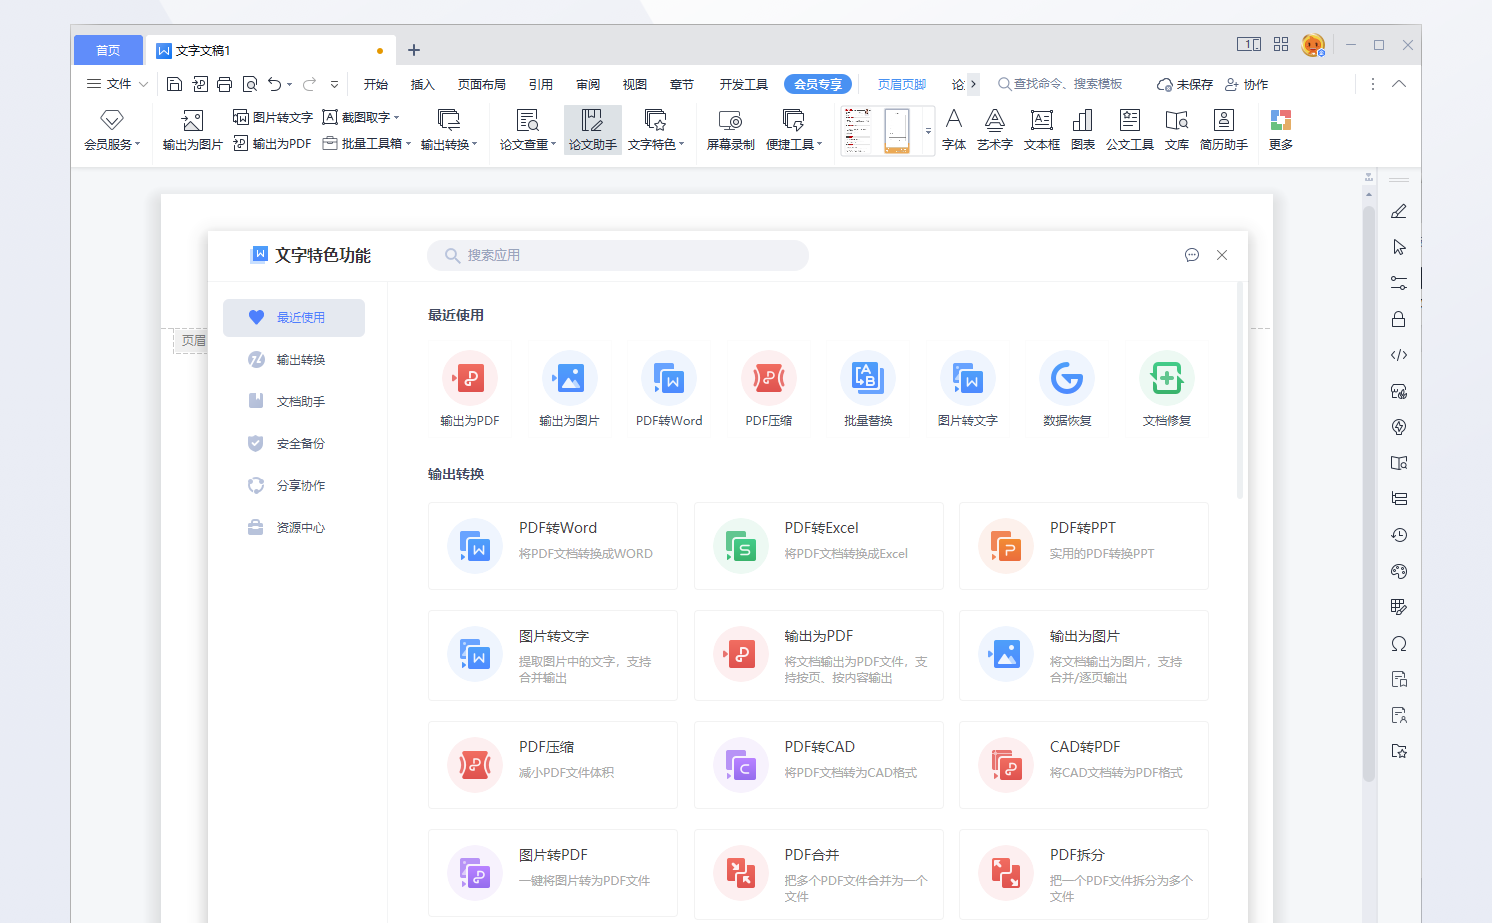This screenshot has height=923, width=1492.
Task: Open the PDF转Excel card
Action: [818, 546]
